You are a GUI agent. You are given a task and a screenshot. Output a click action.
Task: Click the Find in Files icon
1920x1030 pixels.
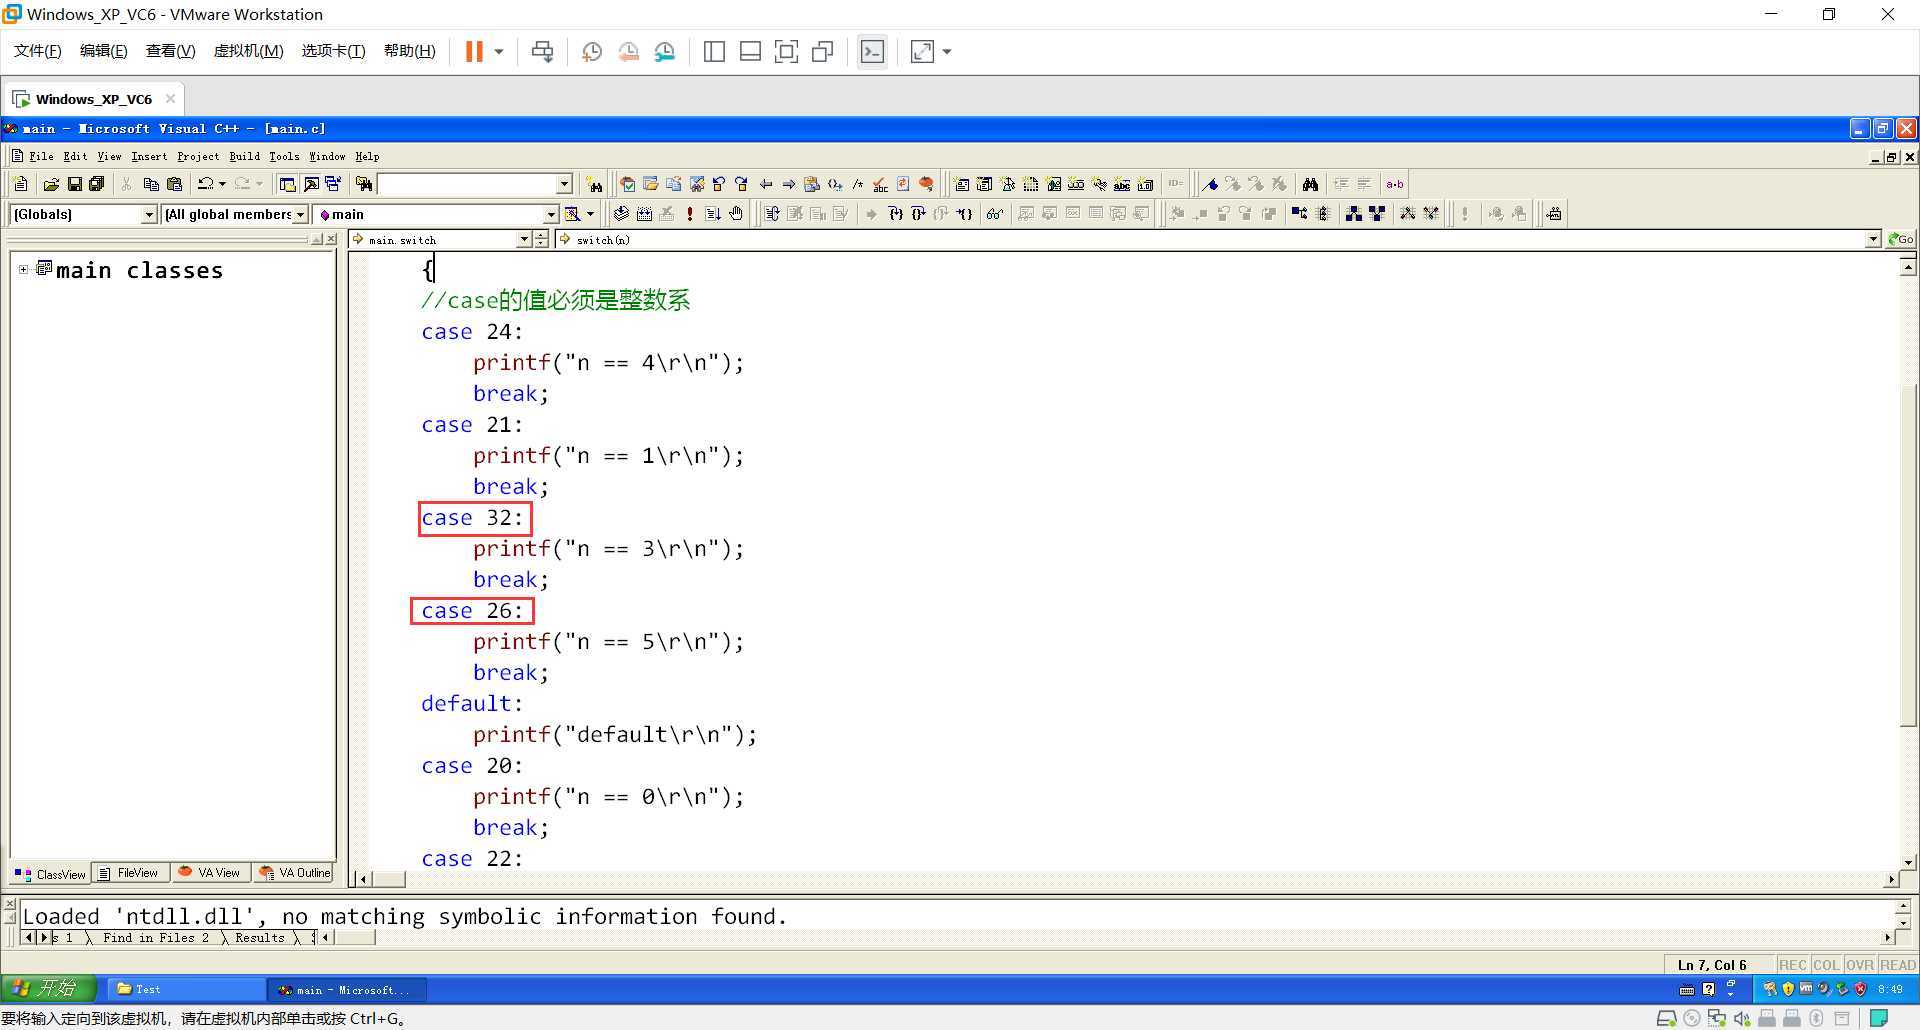364,184
